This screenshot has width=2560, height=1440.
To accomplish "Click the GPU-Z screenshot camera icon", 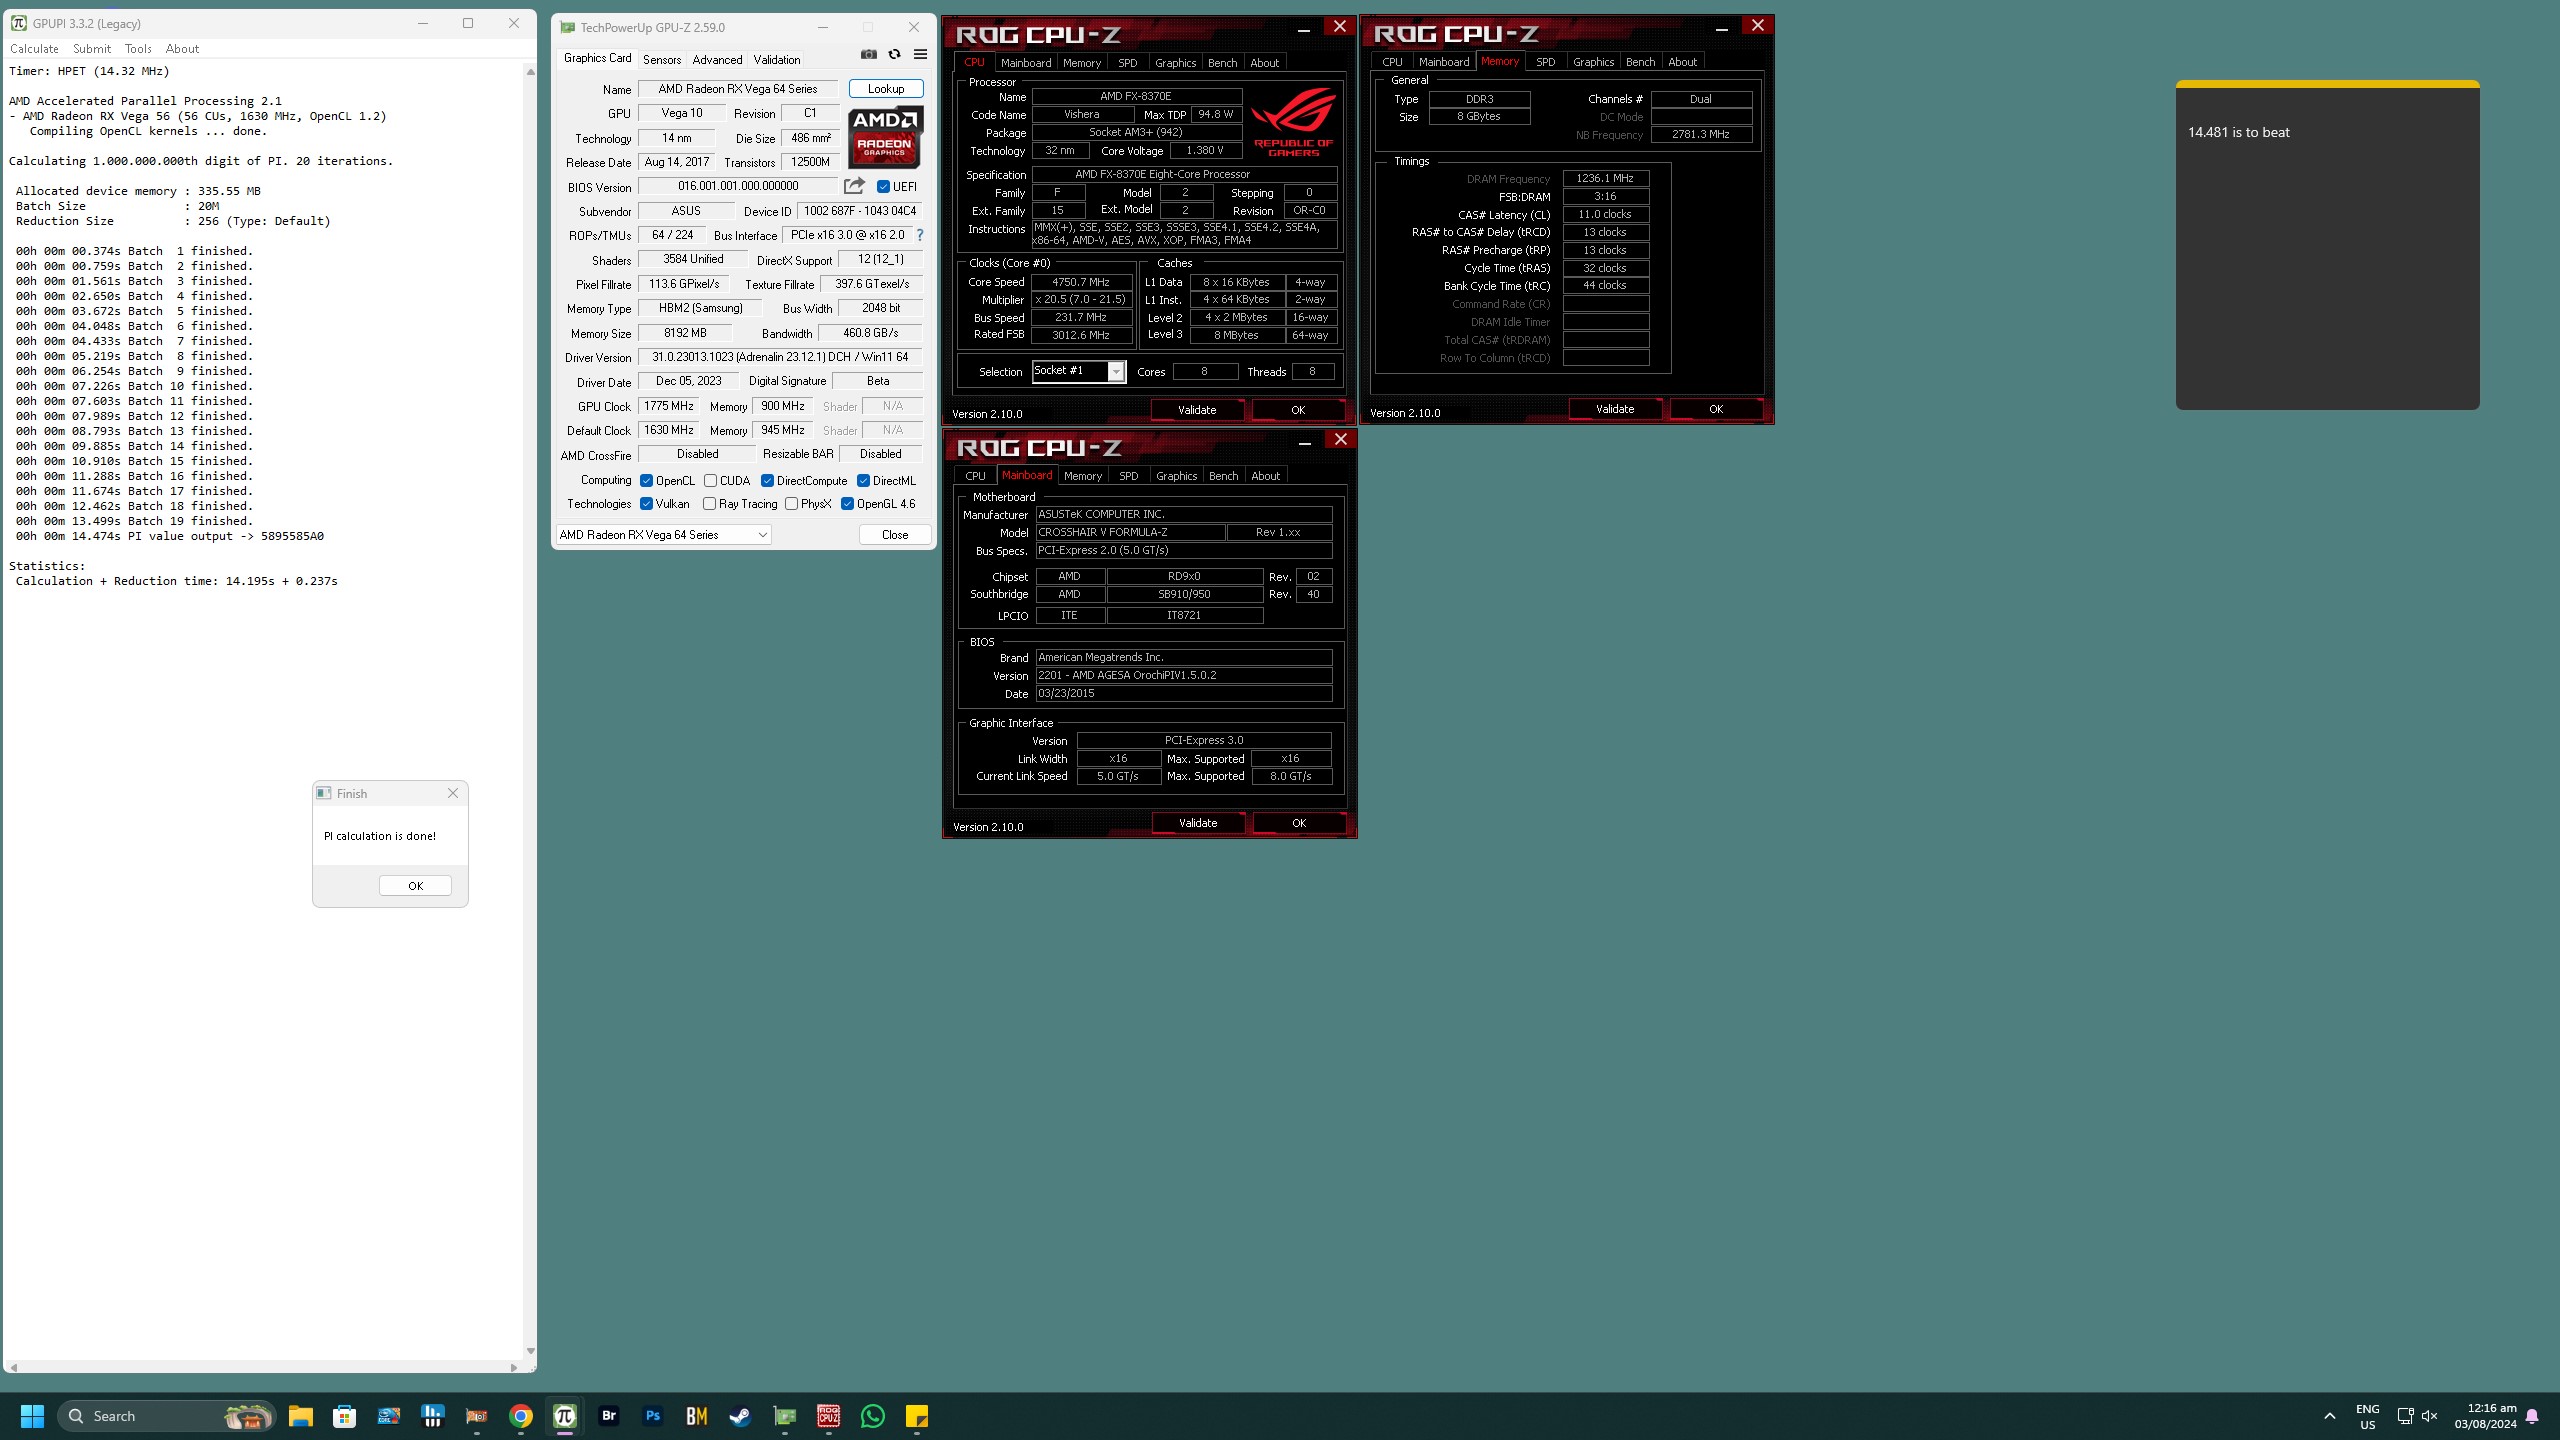I will pos(869,55).
